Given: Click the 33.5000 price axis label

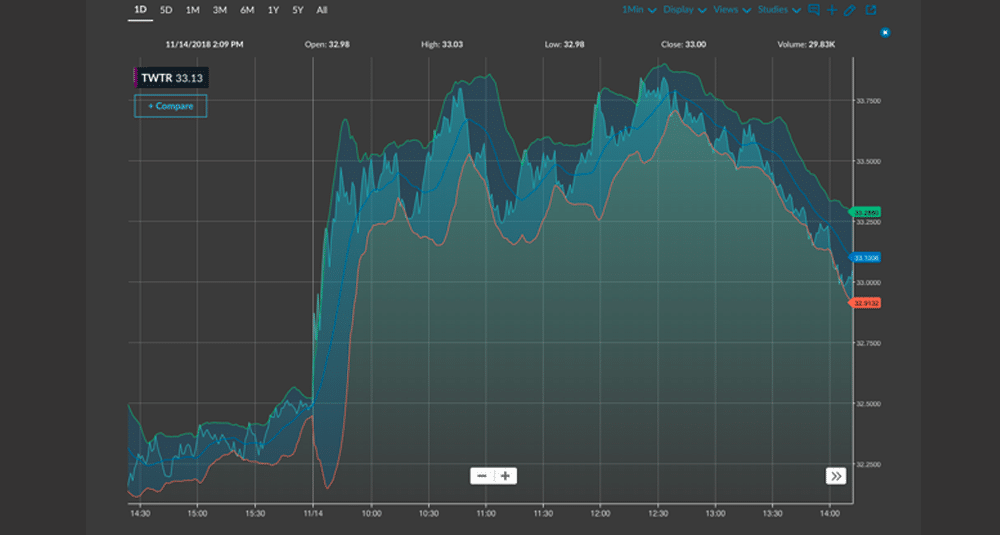Looking at the screenshot, I should point(868,161).
